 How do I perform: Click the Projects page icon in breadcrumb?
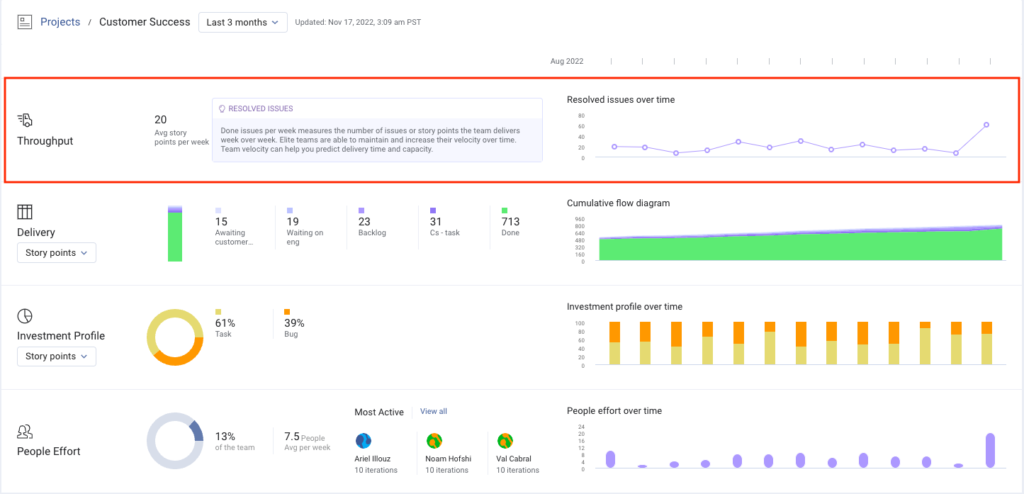tap(25, 22)
